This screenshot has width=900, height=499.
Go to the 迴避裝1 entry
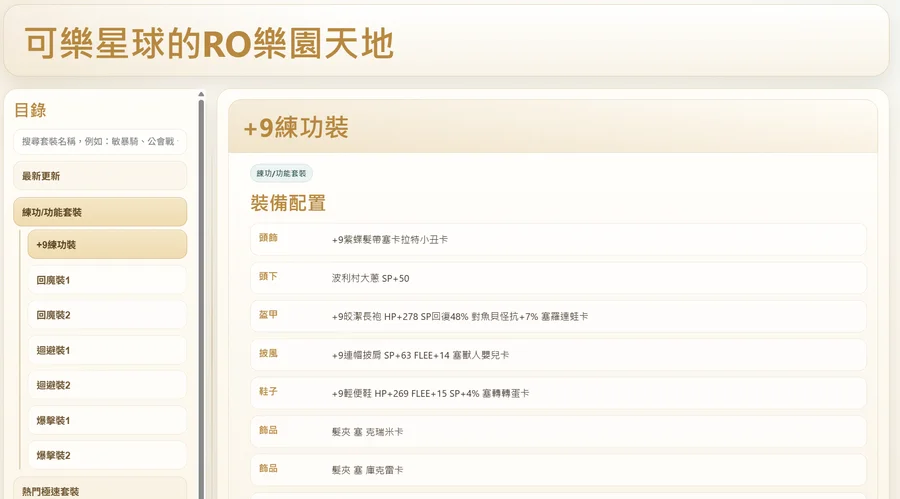point(107,350)
